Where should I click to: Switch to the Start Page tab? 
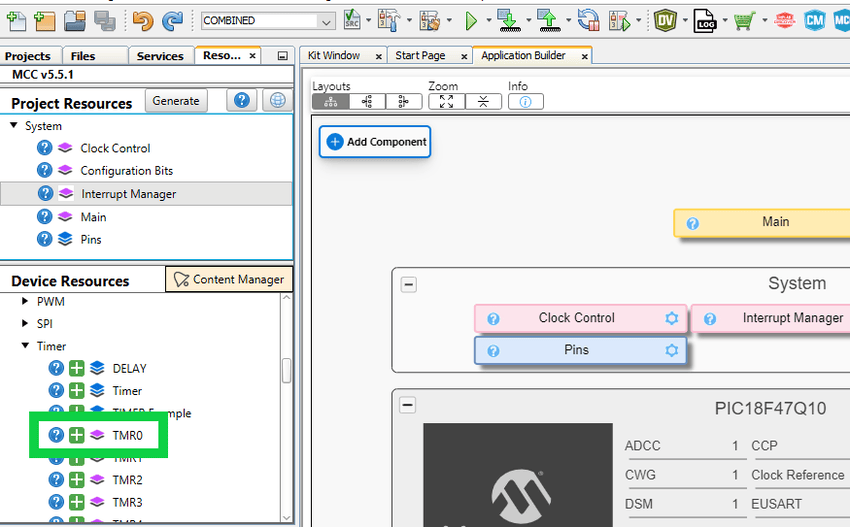420,55
